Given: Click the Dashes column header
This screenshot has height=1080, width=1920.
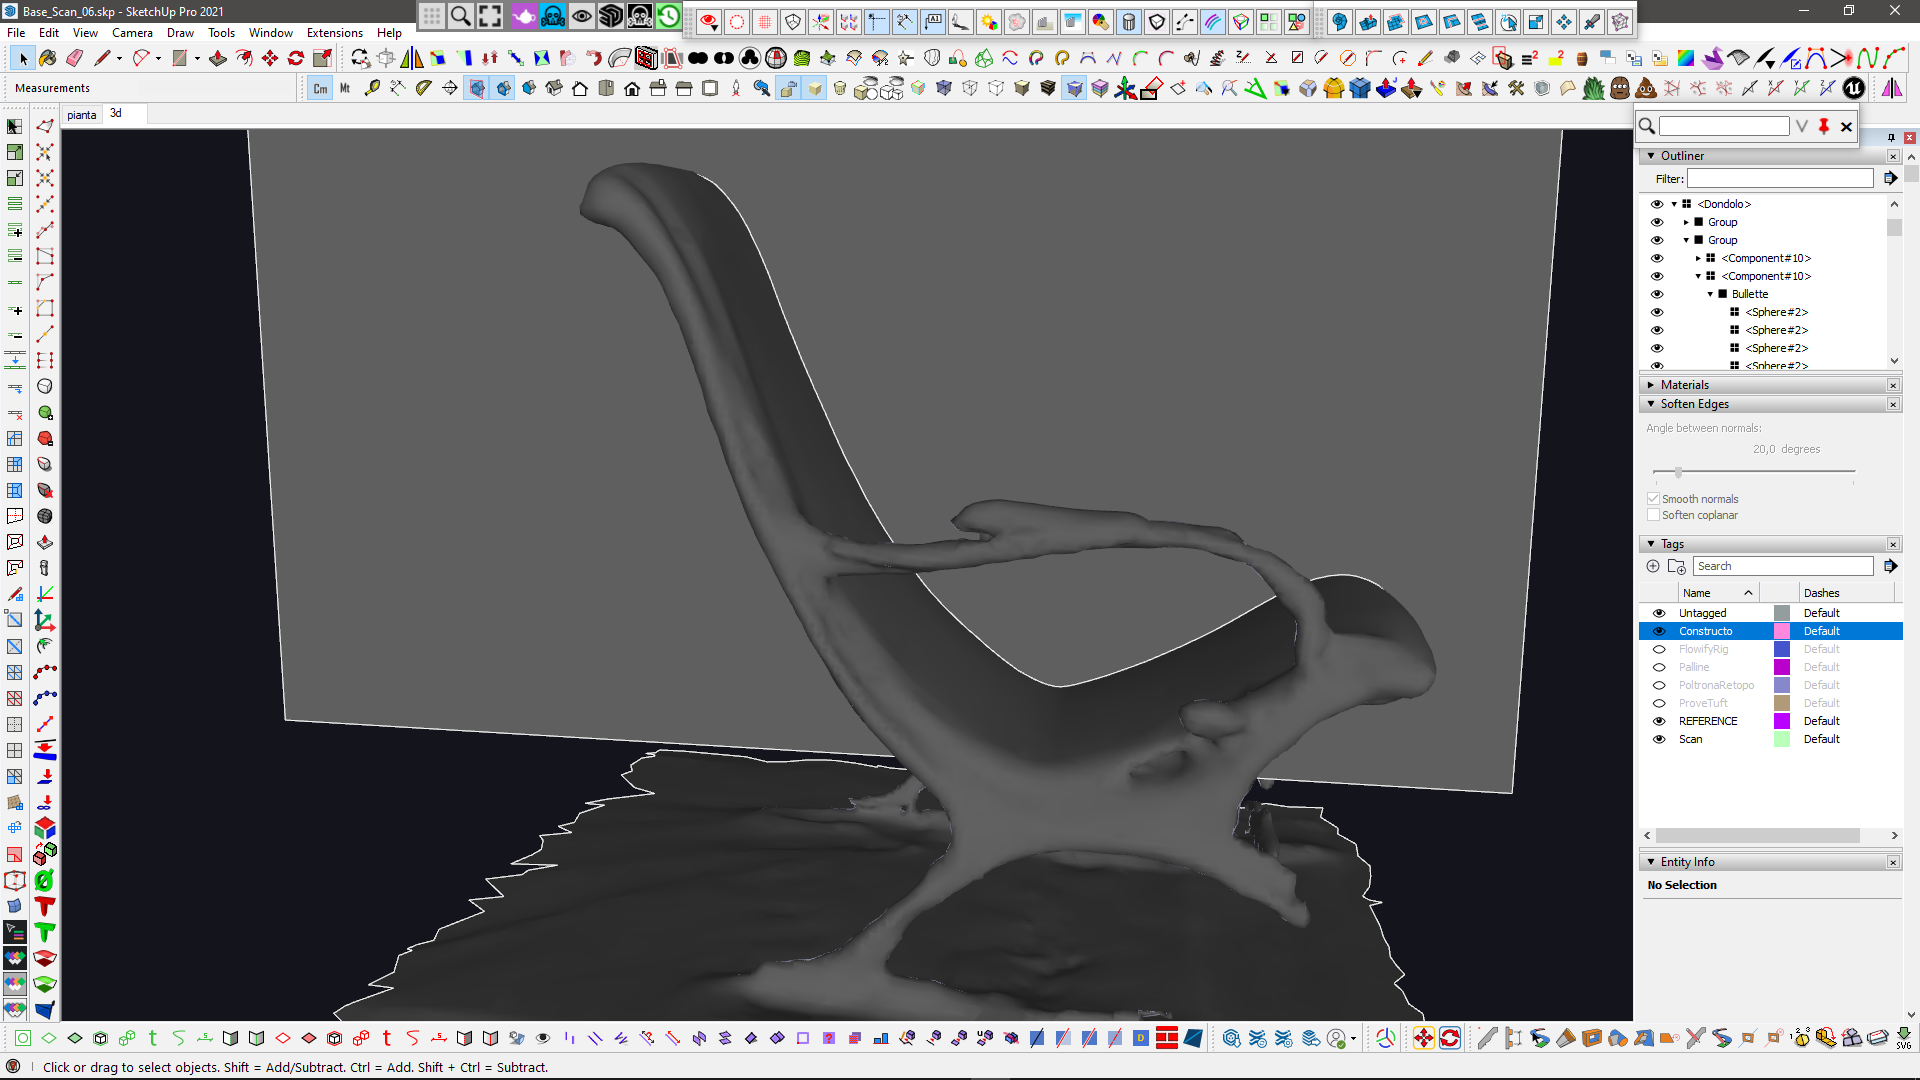Looking at the screenshot, I should [1821, 593].
